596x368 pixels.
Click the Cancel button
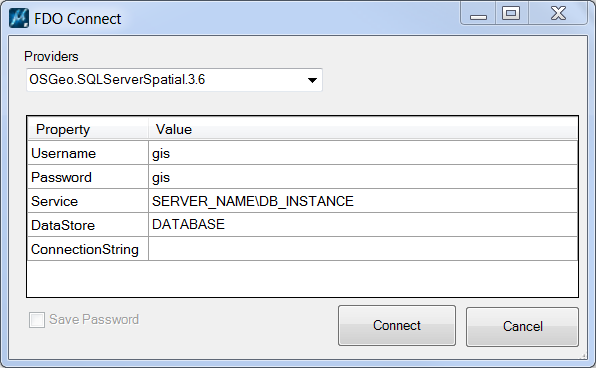pos(522,327)
